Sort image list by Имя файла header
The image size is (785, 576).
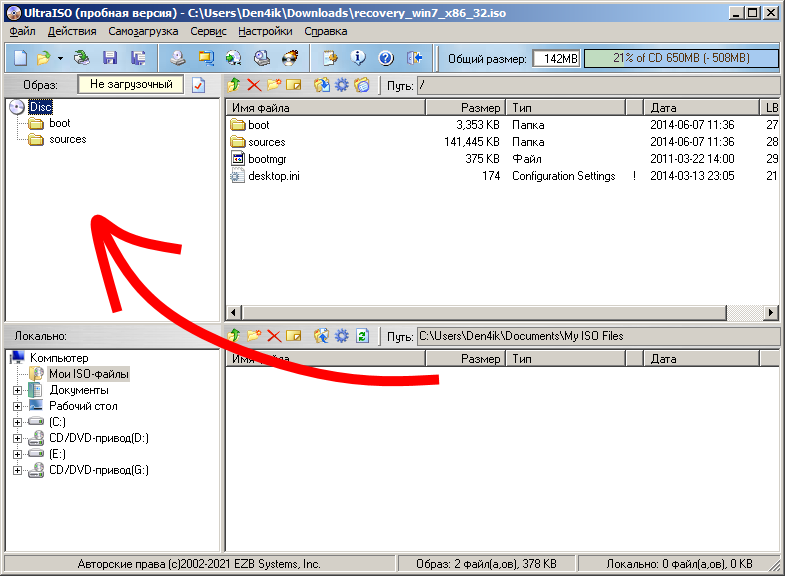(325, 108)
